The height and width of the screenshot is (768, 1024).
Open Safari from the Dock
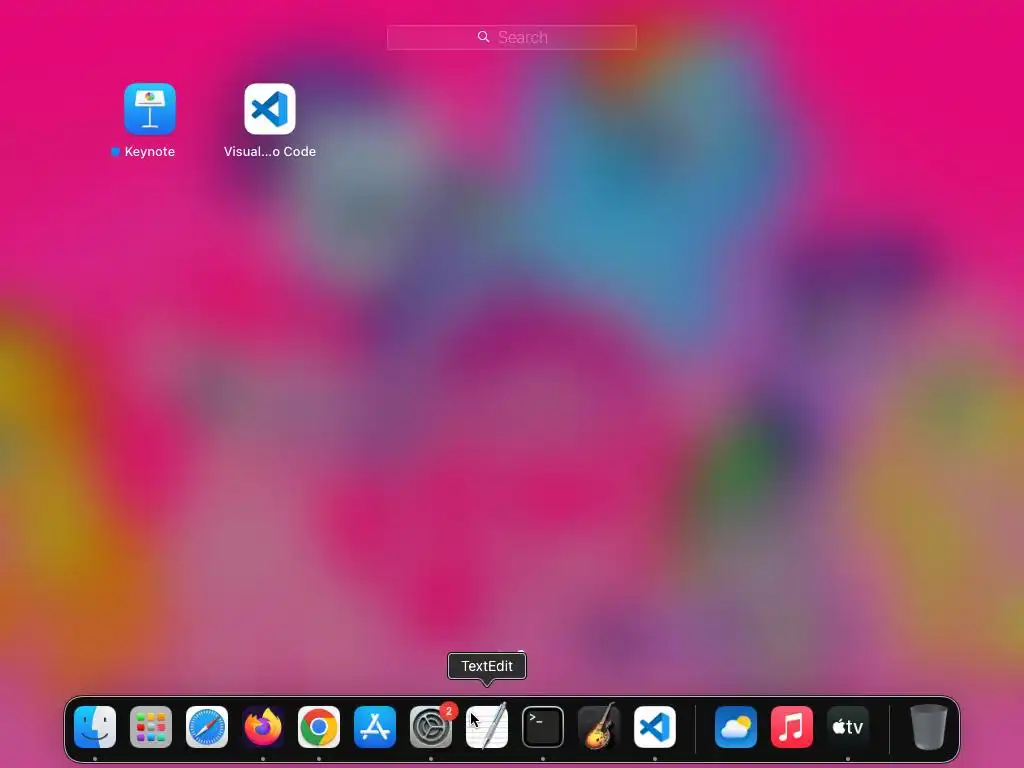[207, 726]
